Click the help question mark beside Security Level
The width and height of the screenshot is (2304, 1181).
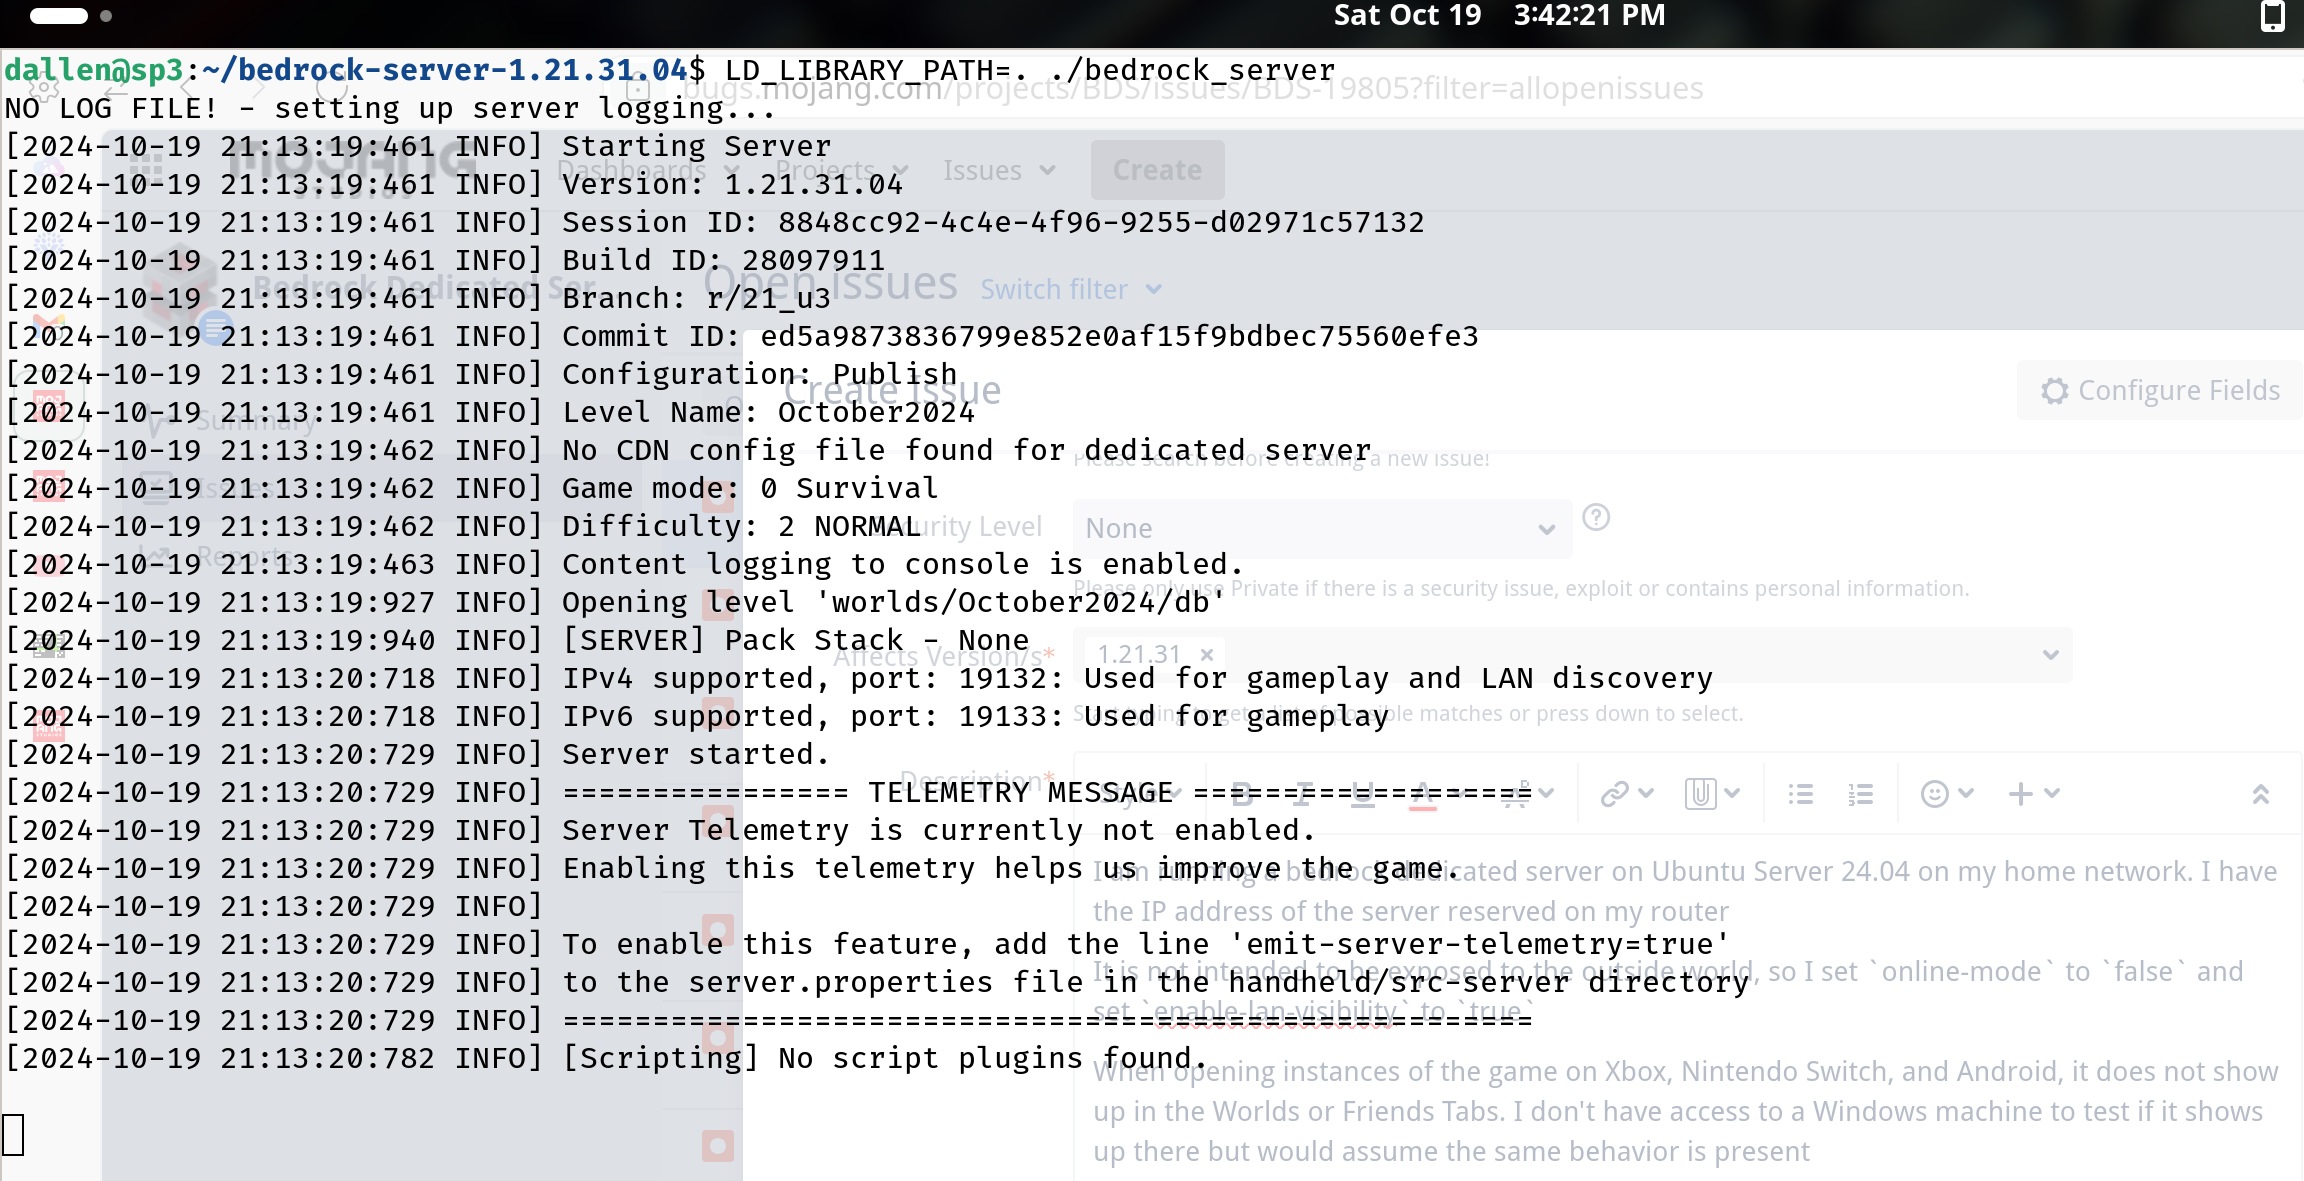click(1597, 518)
